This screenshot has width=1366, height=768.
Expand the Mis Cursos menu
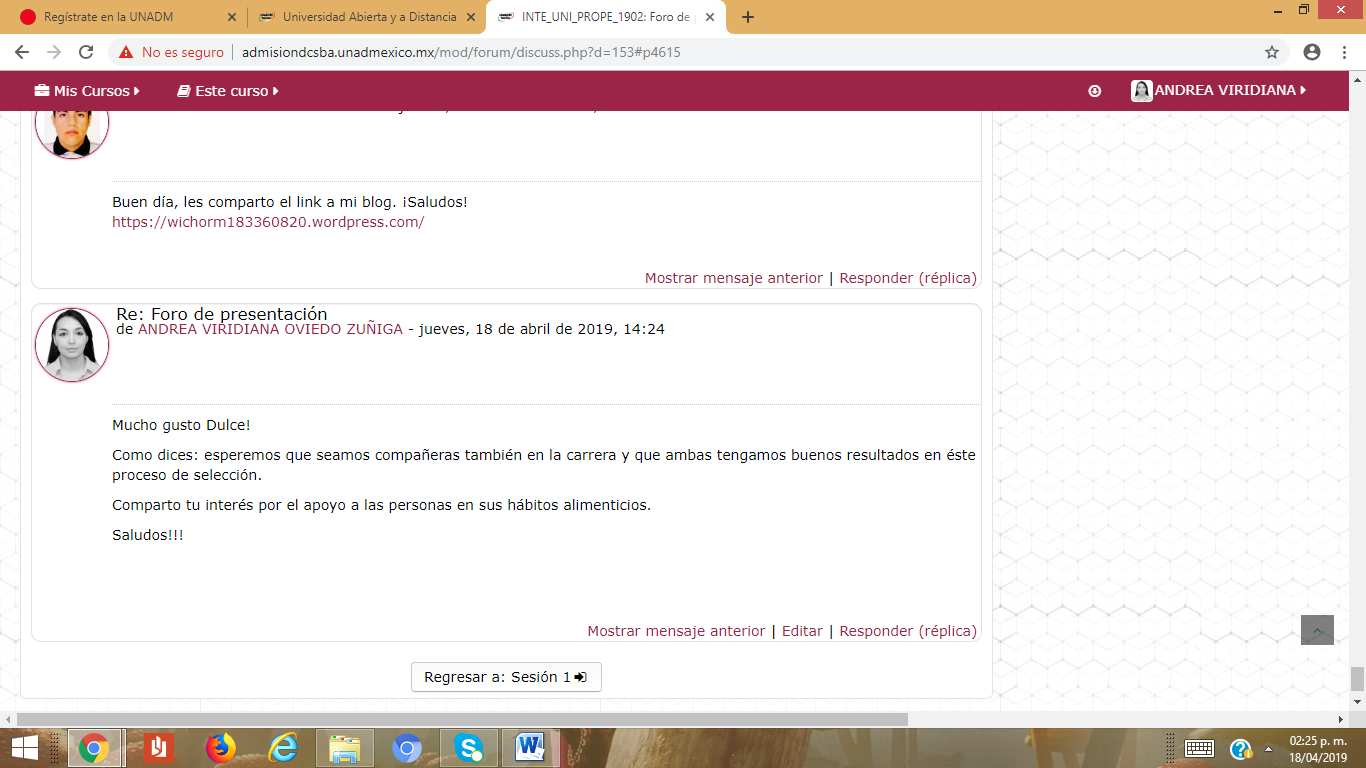pos(87,91)
